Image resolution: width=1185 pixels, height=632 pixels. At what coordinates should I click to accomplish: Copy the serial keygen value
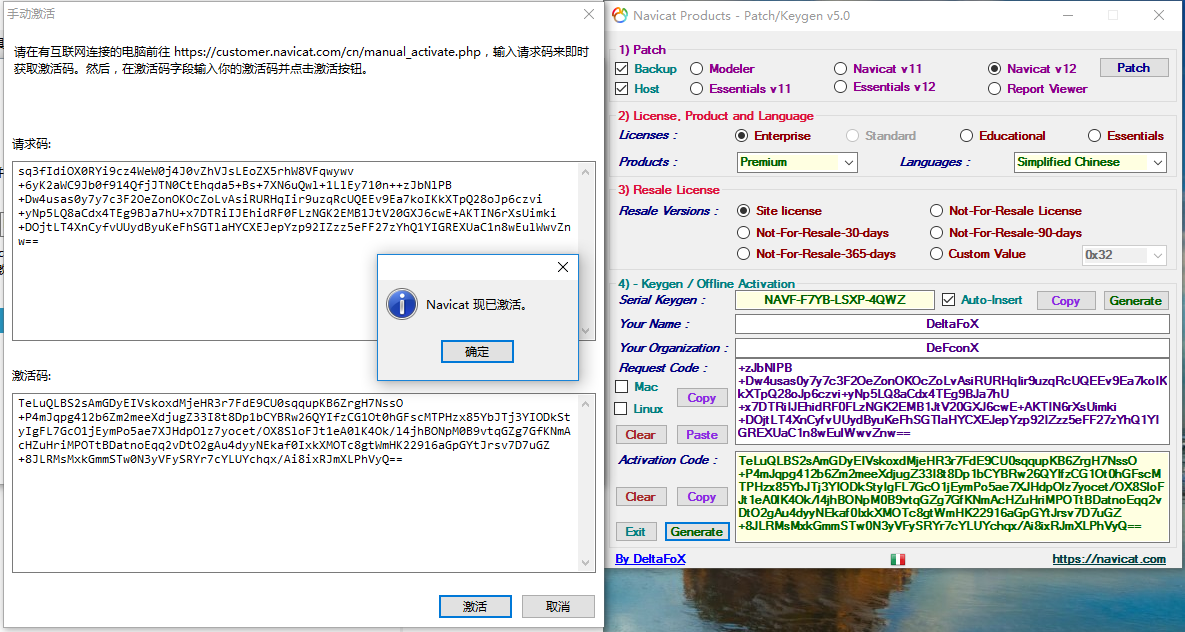(x=1066, y=301)
